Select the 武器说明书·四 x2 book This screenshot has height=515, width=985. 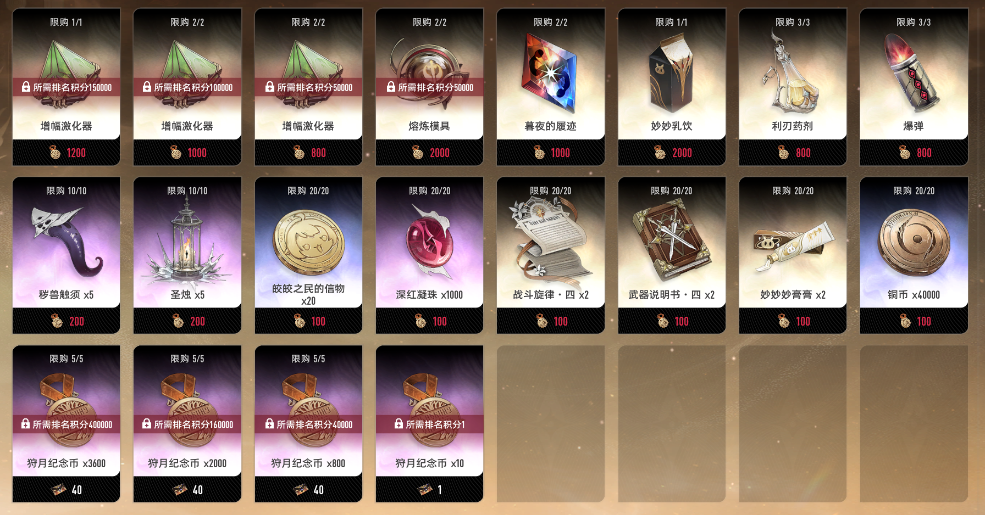coord(672,255)
